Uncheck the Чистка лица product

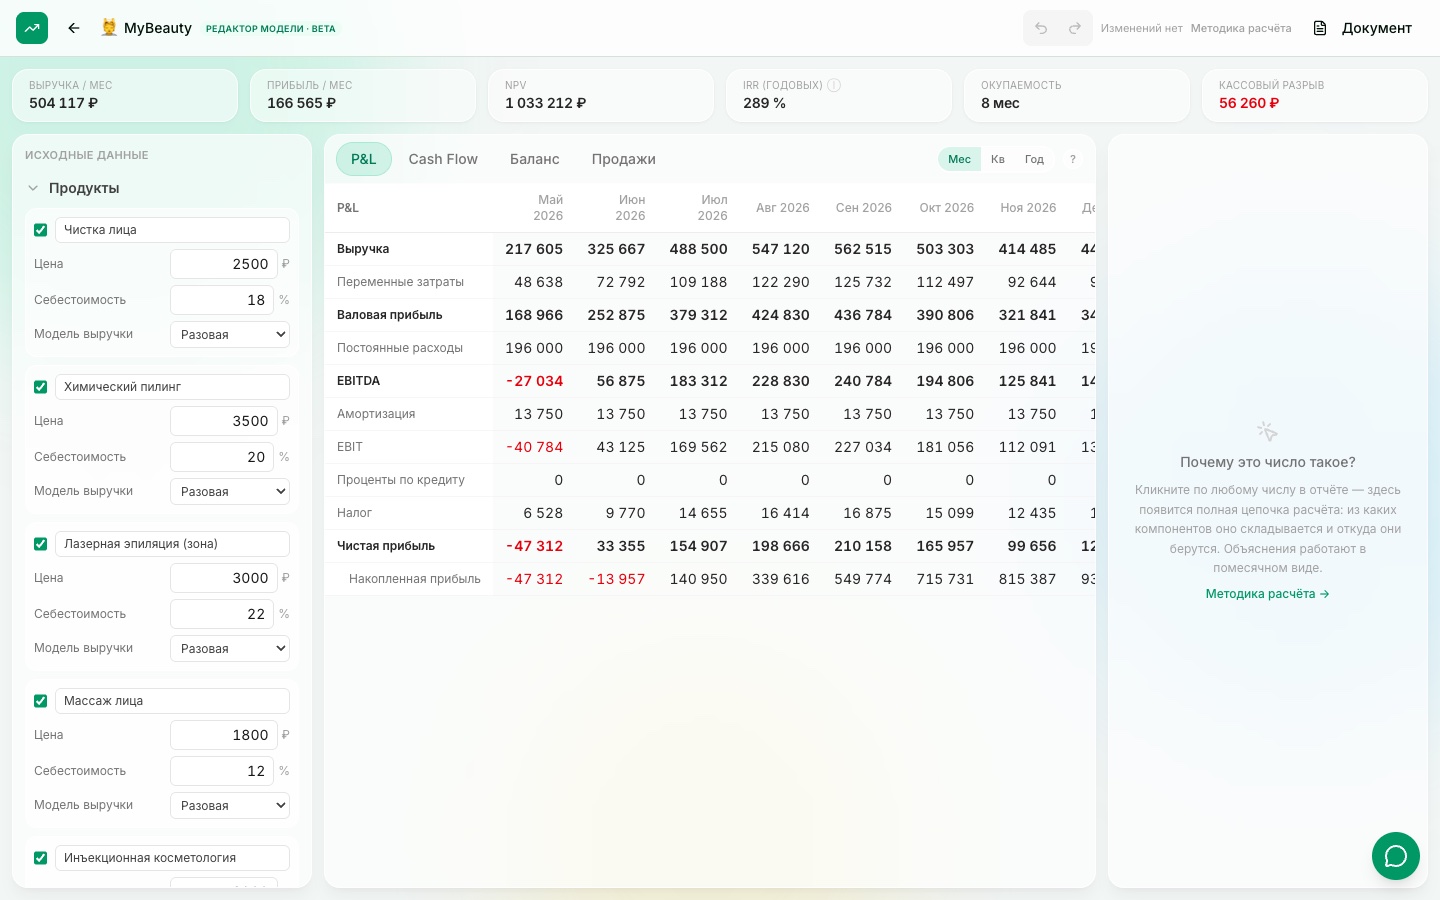click(x=41, y=230)
